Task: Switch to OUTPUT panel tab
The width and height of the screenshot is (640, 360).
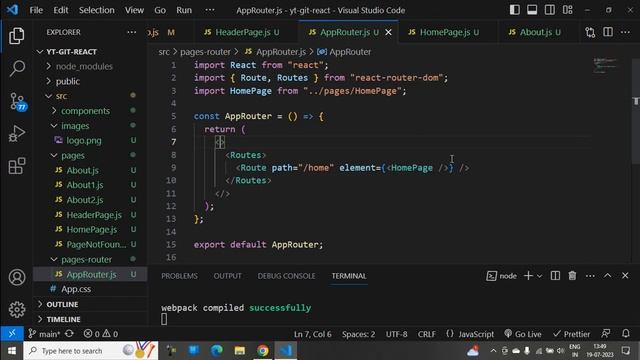Action: point(227,276)
